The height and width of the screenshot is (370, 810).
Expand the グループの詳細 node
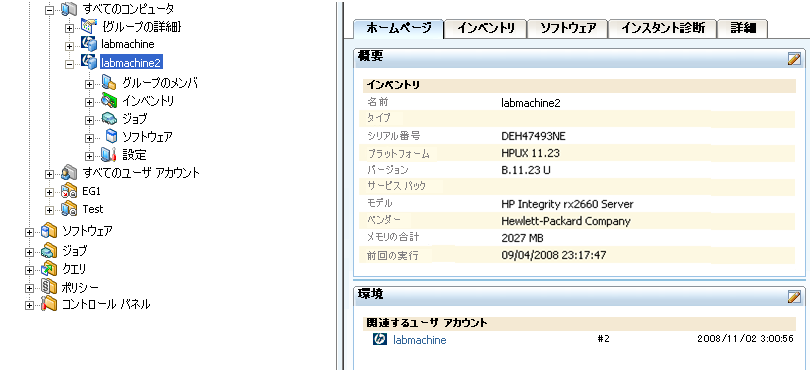click(70, 27)
